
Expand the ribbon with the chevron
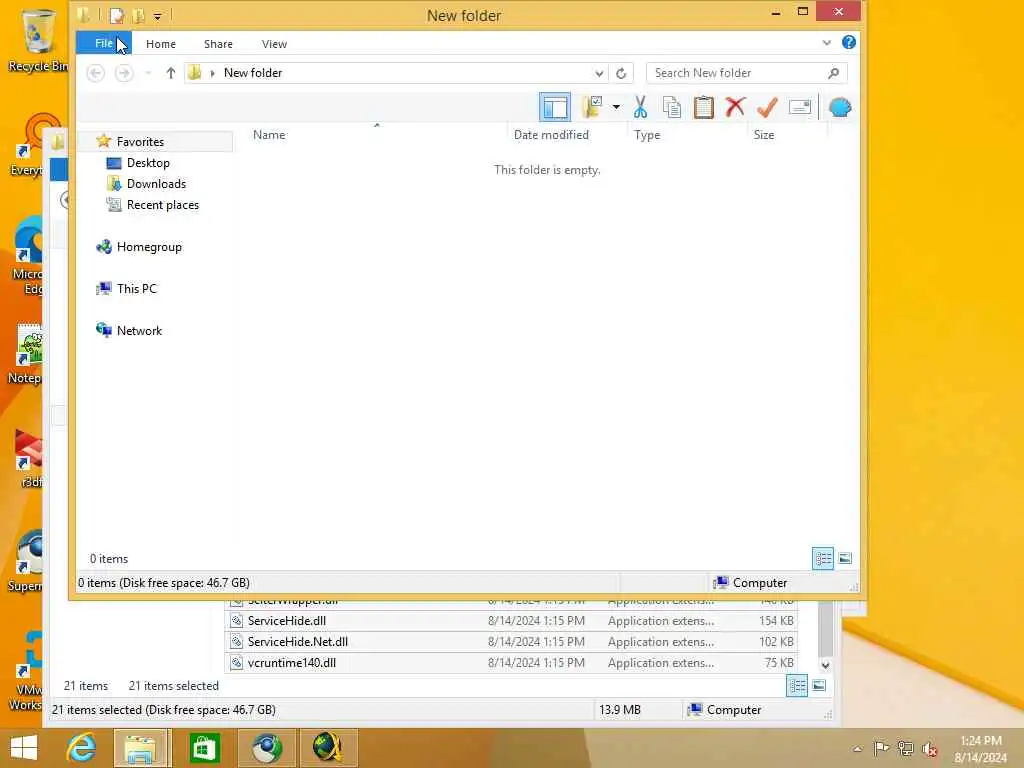pyautogui.click(x=826, y=42)
